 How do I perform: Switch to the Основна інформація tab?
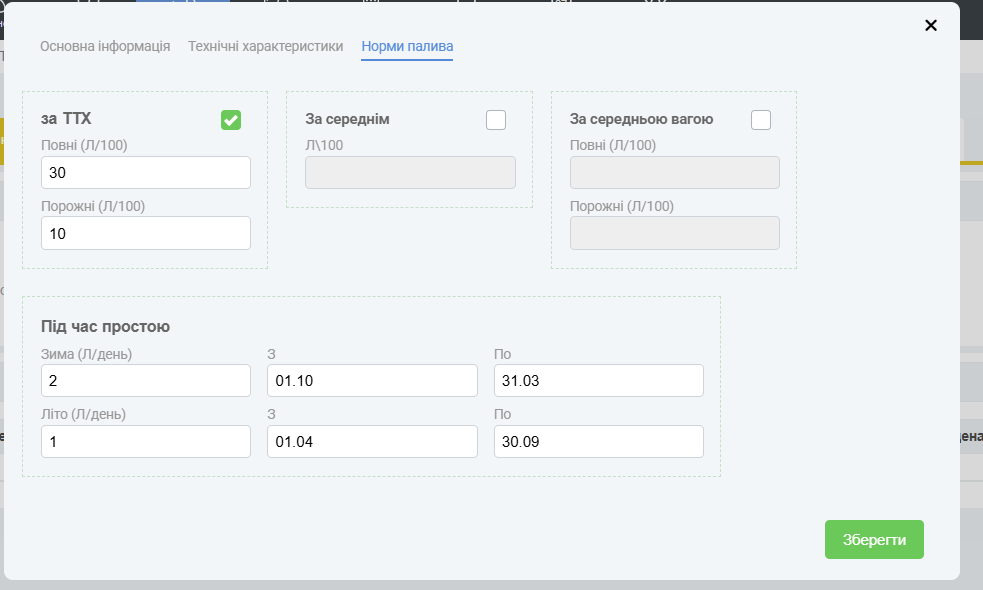coord(105,46)
